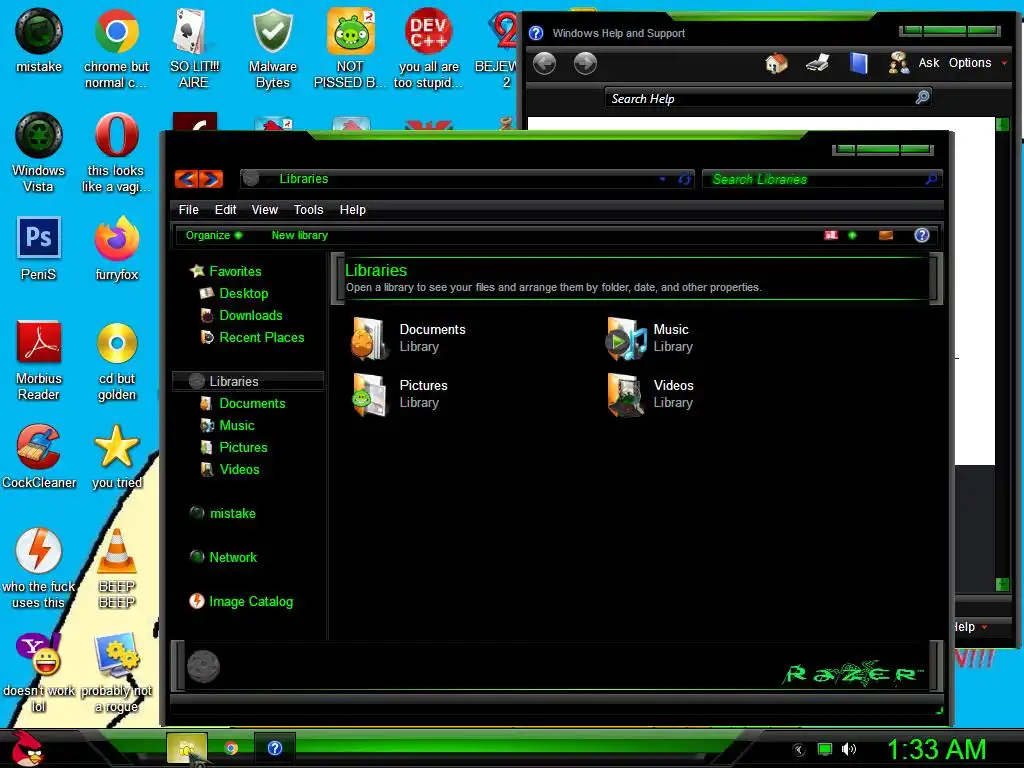
Task: Select Image Catalog in the navigation pane
Action: pyautogui.click(x=241, y=601)
